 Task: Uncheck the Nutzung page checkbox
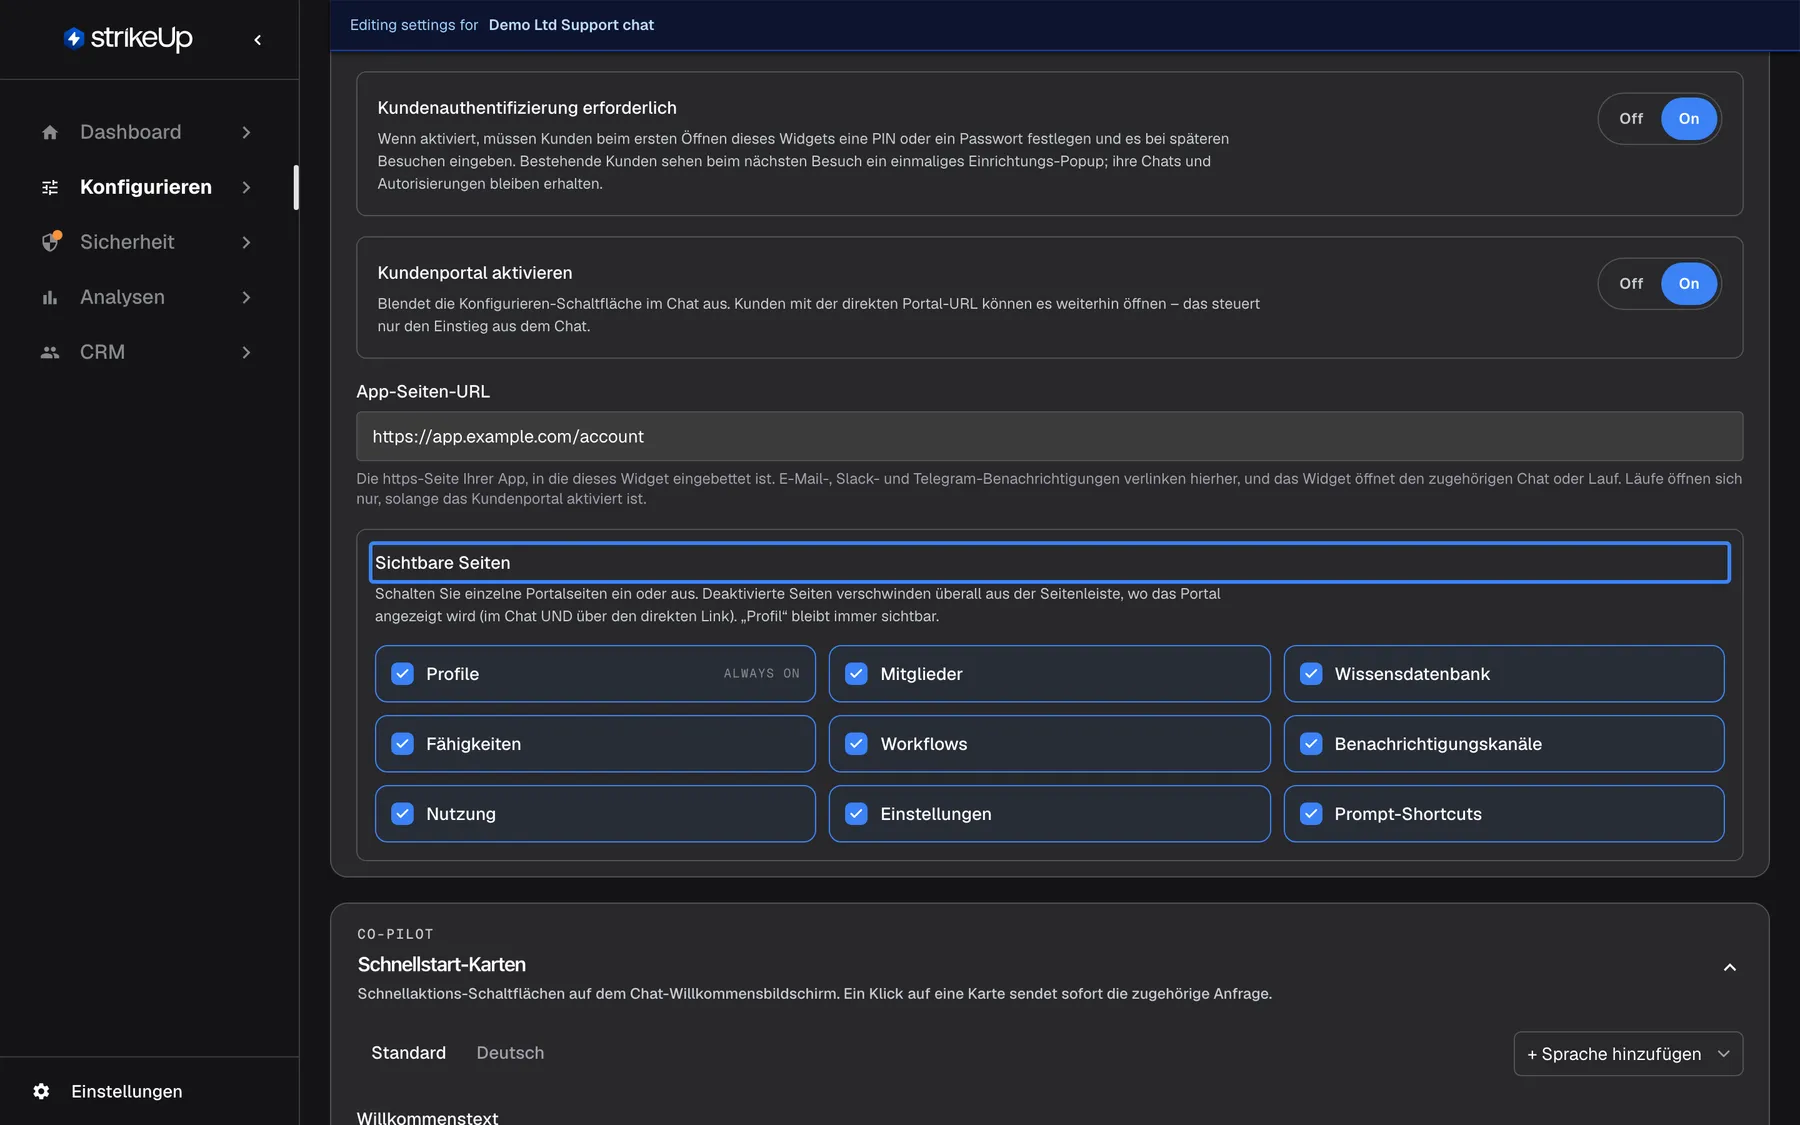coord(402,814)
